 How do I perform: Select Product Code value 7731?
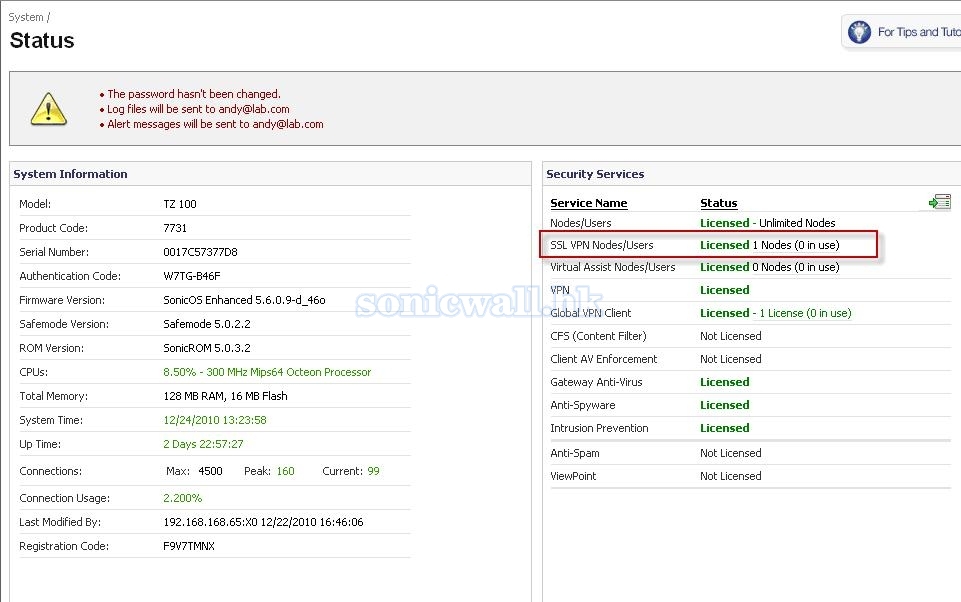coord(175,228)
